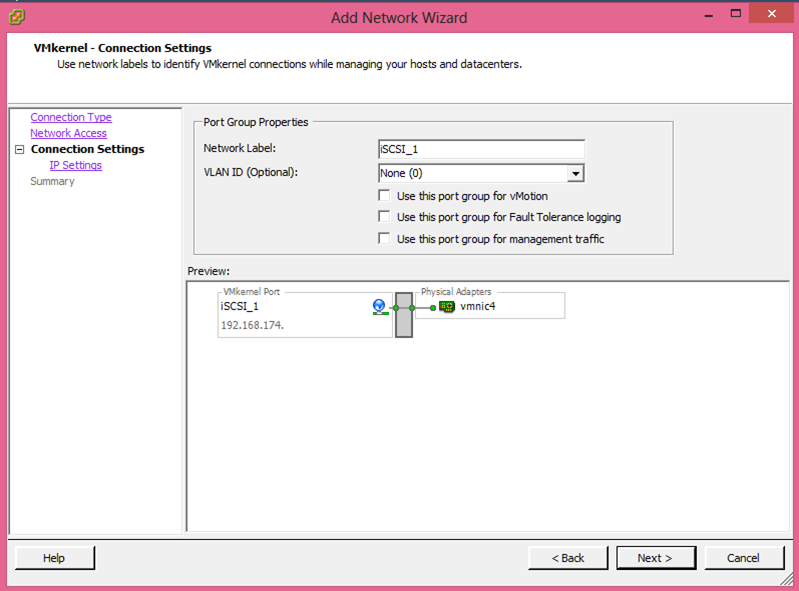Click the Network Label input field
Viewport: 799px width, 591px height.
click(x=481, y=149)
